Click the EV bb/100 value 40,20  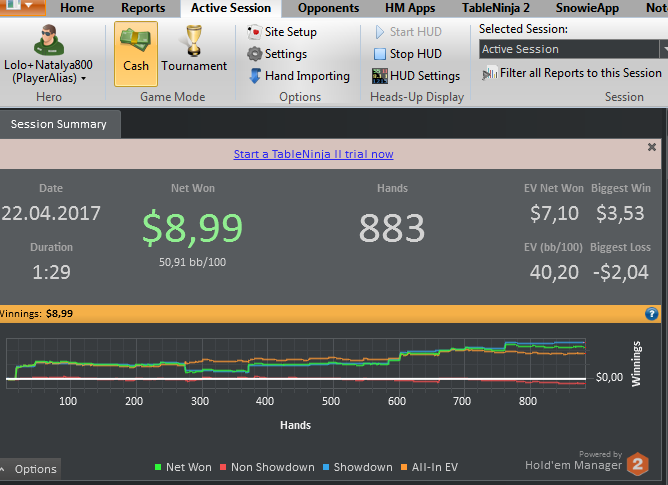[x=554, y=272]
